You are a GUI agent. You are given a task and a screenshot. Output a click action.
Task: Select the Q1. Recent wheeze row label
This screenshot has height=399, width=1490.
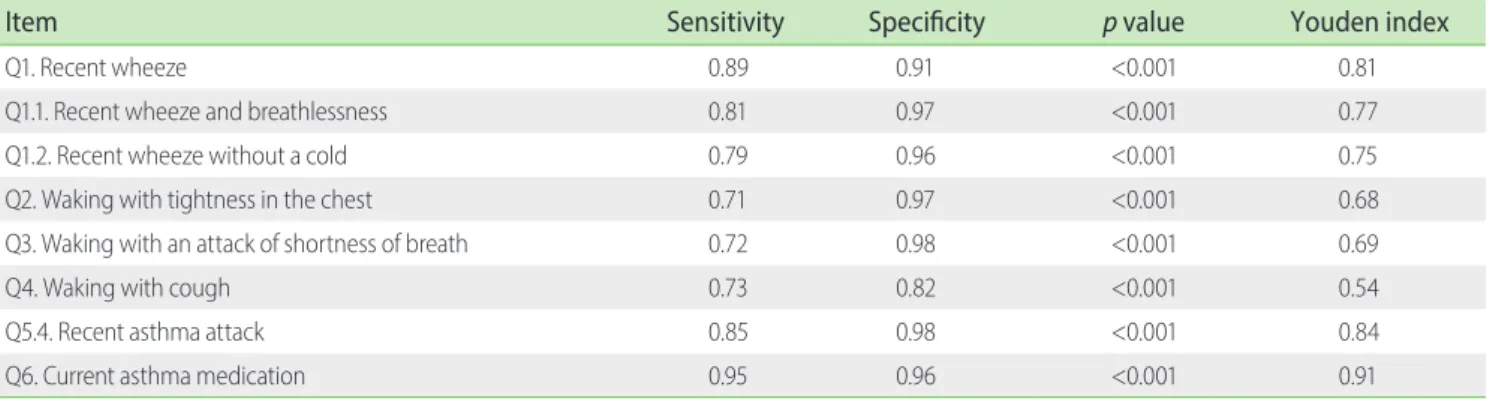click(96, 68)
